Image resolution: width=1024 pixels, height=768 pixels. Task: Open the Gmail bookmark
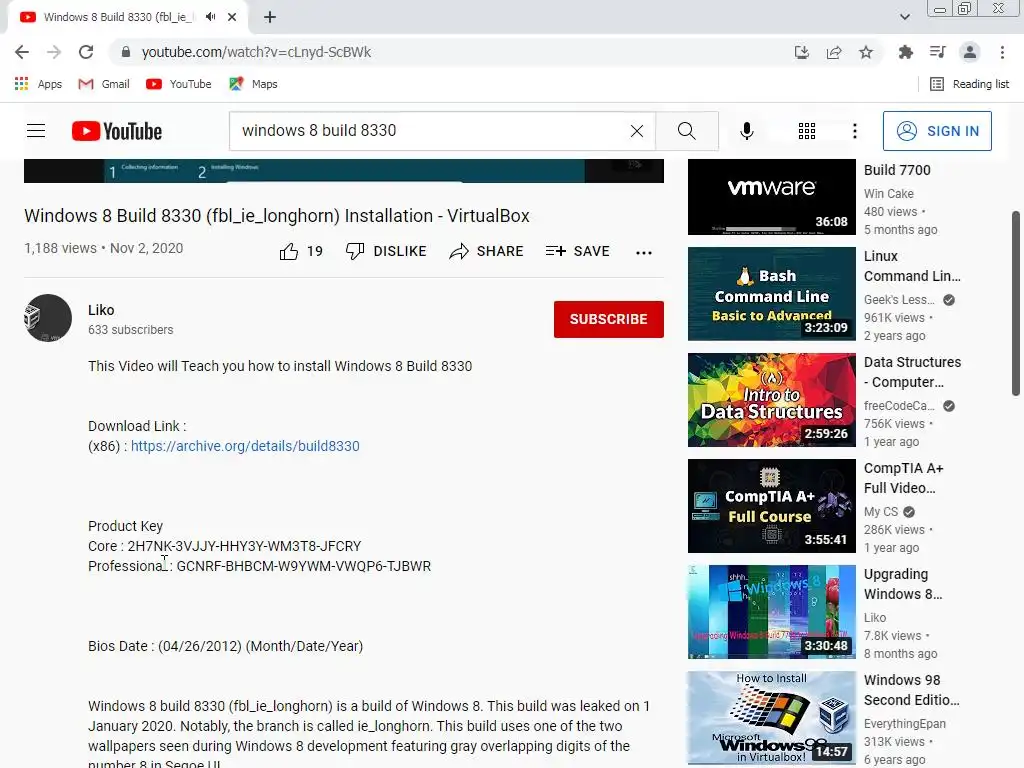(104, 84)
